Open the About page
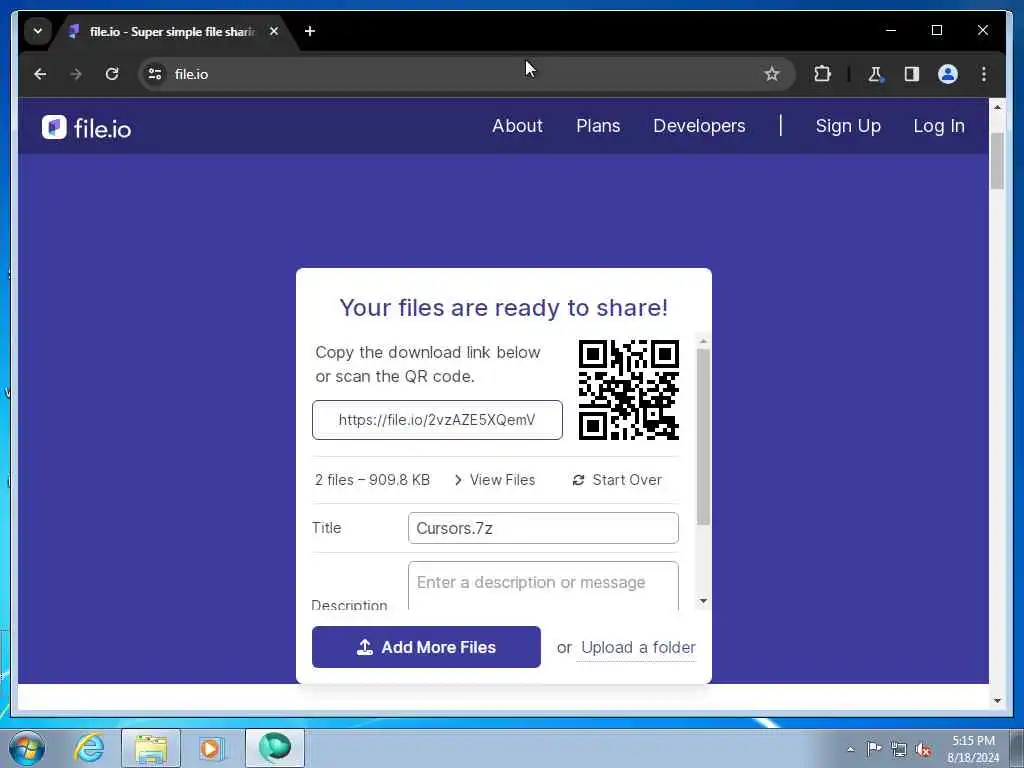 point(517,125)
